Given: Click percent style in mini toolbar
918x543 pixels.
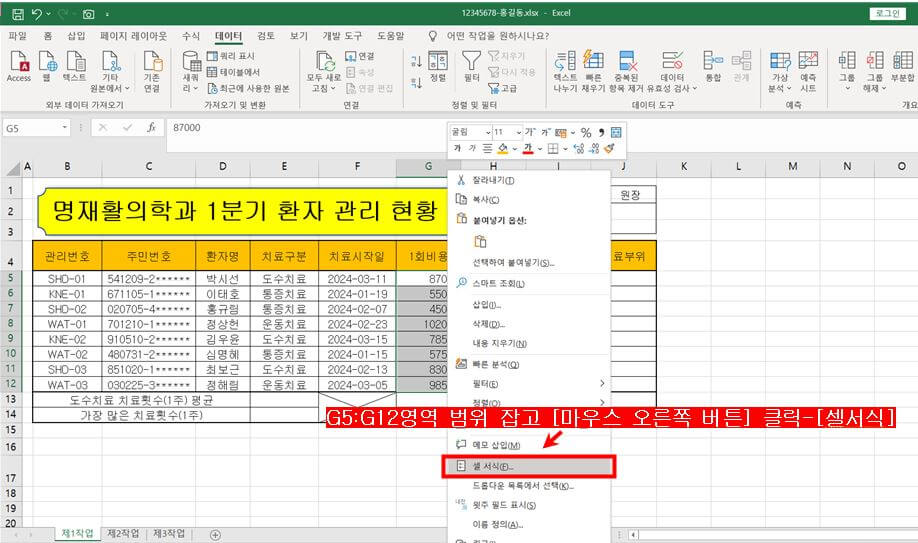Looking at the screenshot, I should (x=586, y=132).
